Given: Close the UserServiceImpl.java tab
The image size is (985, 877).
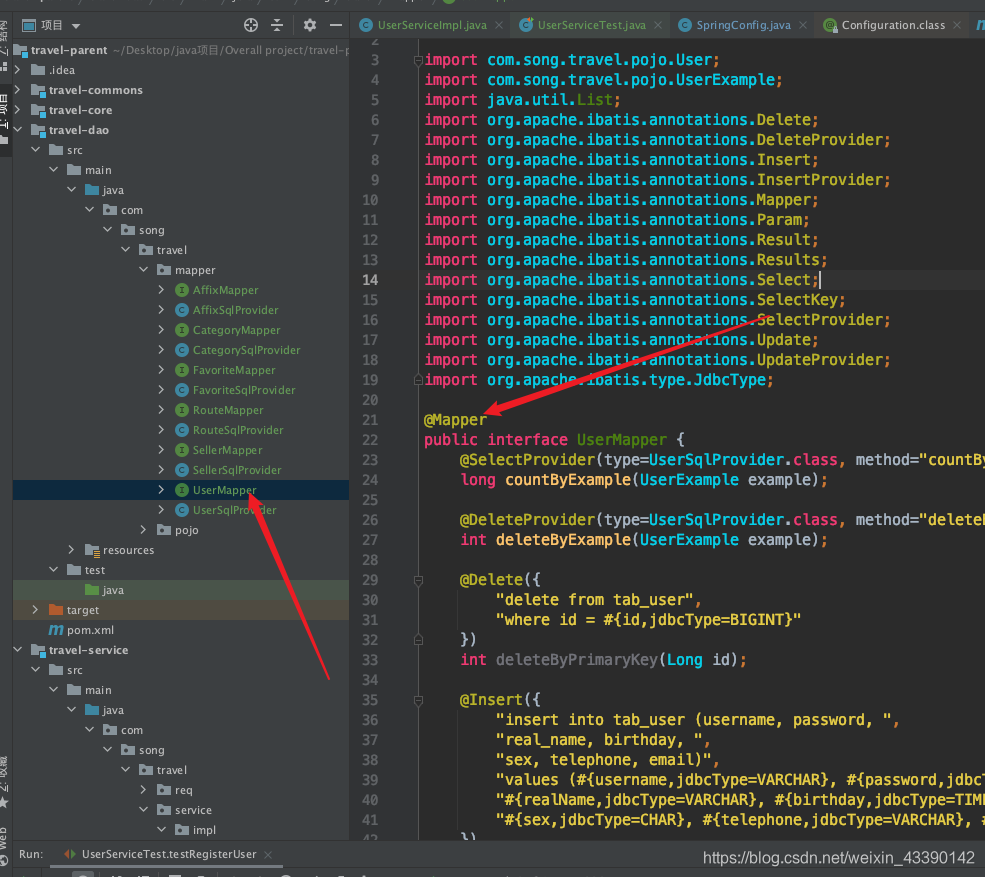Looking at the screenshot, I should coord(499,25).
